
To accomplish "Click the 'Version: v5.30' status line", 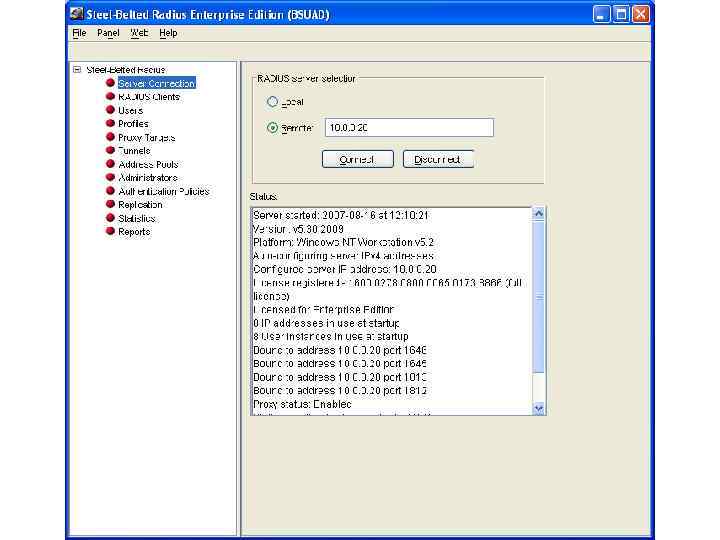I will (298, 229).
